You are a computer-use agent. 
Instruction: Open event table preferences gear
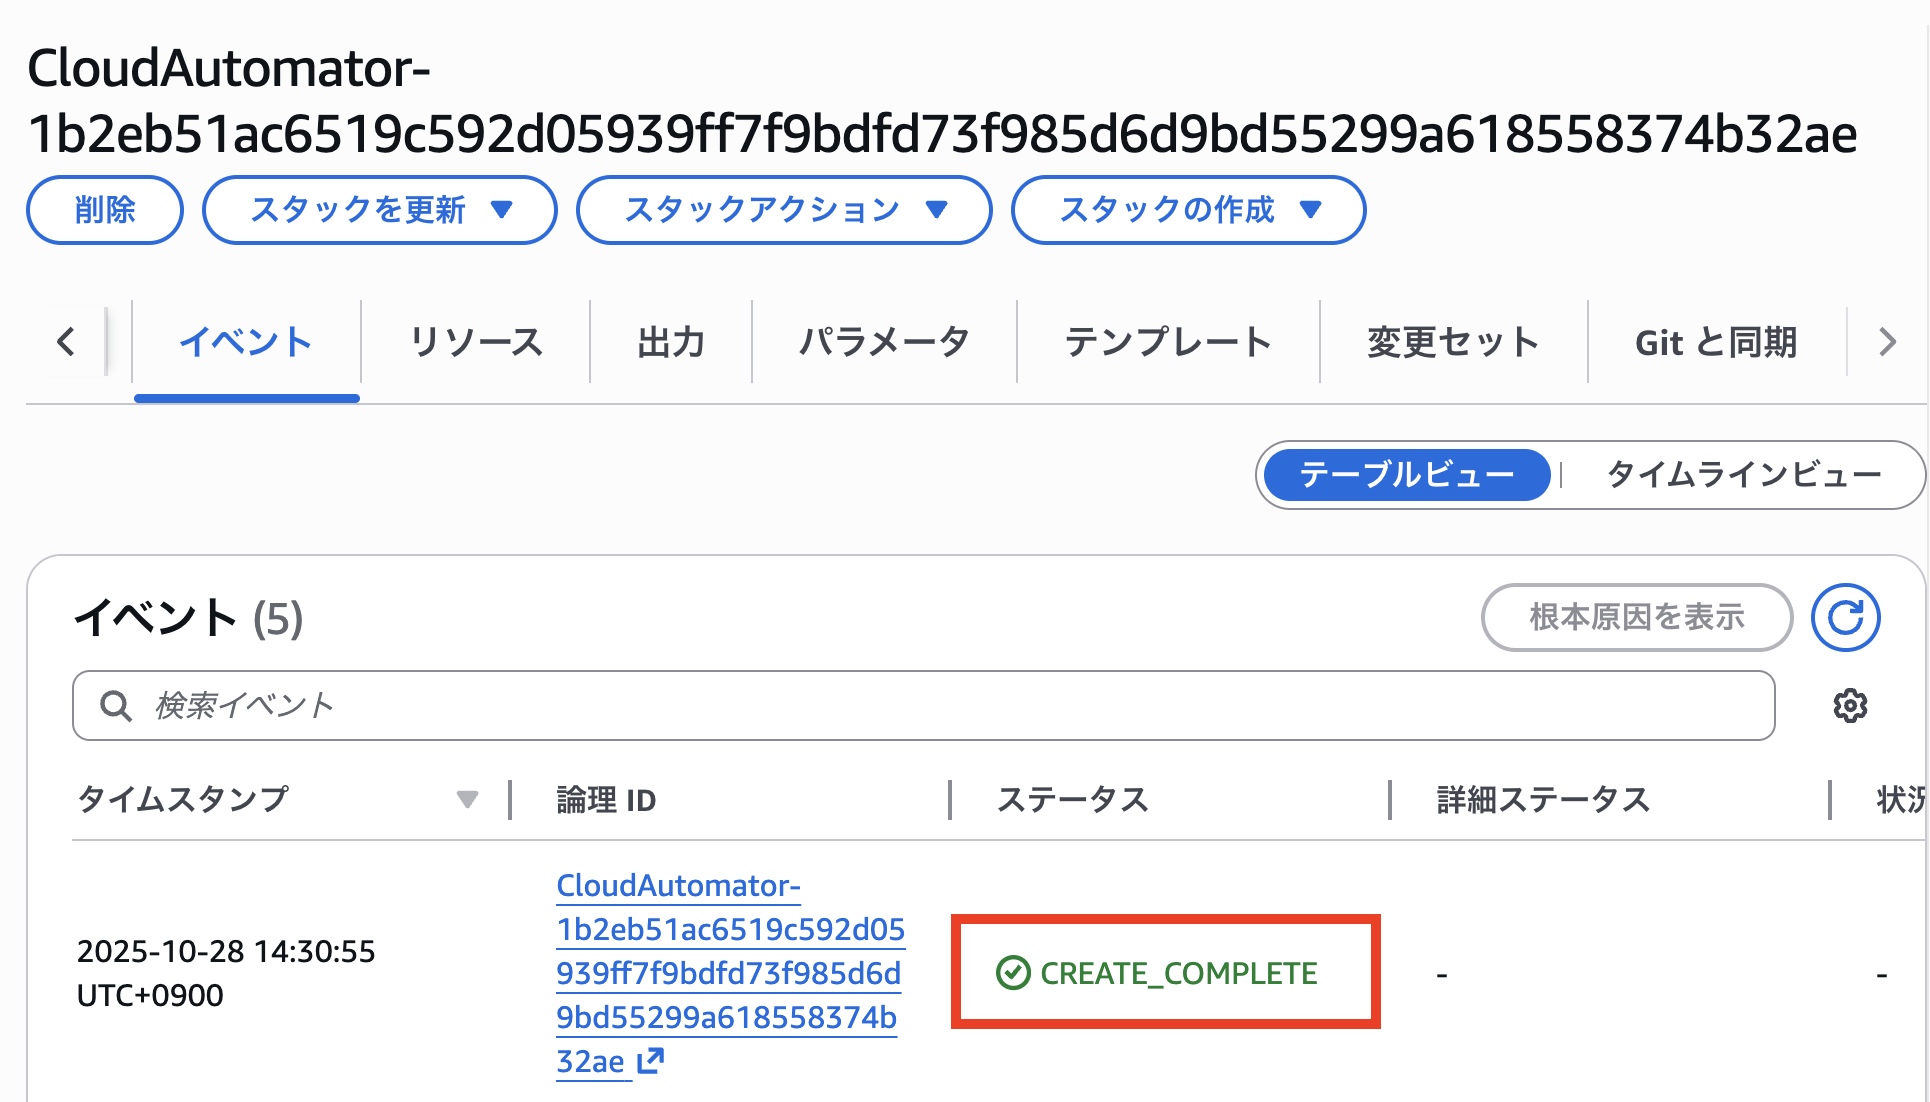[1850, 705]
